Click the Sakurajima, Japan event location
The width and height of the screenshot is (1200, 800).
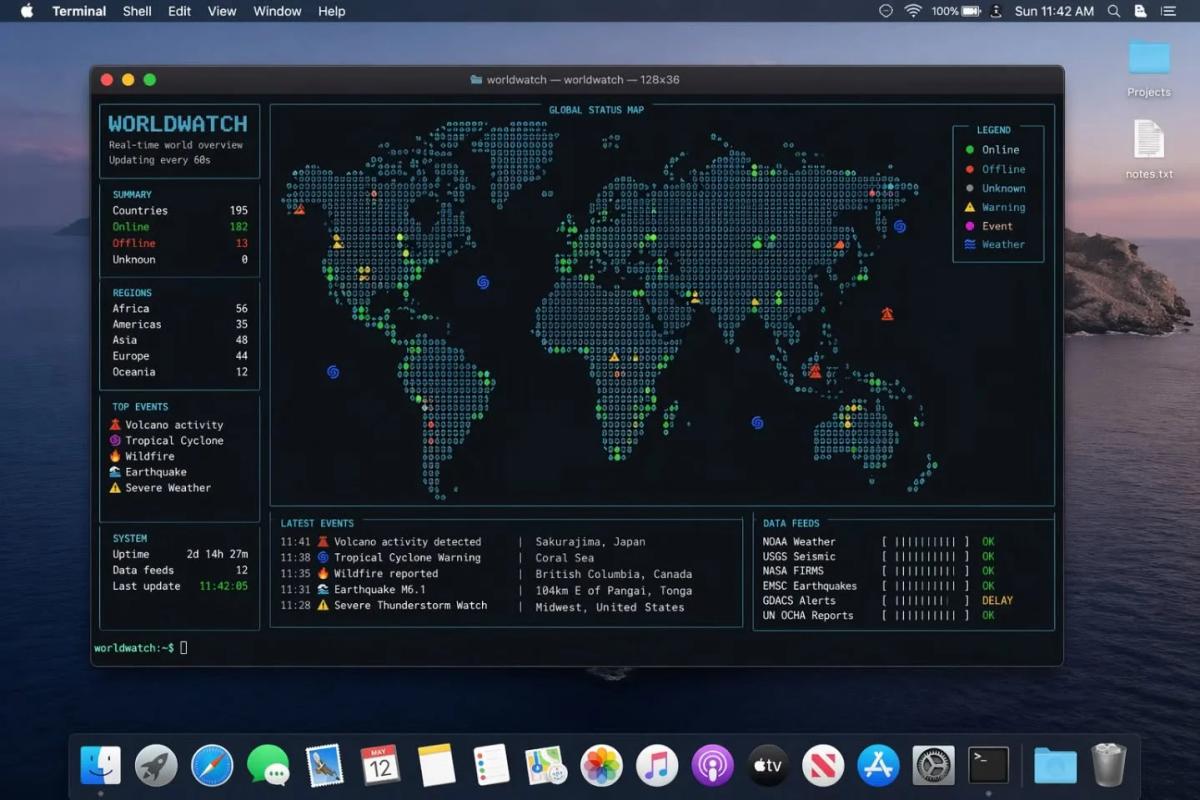tap(590, 542)
